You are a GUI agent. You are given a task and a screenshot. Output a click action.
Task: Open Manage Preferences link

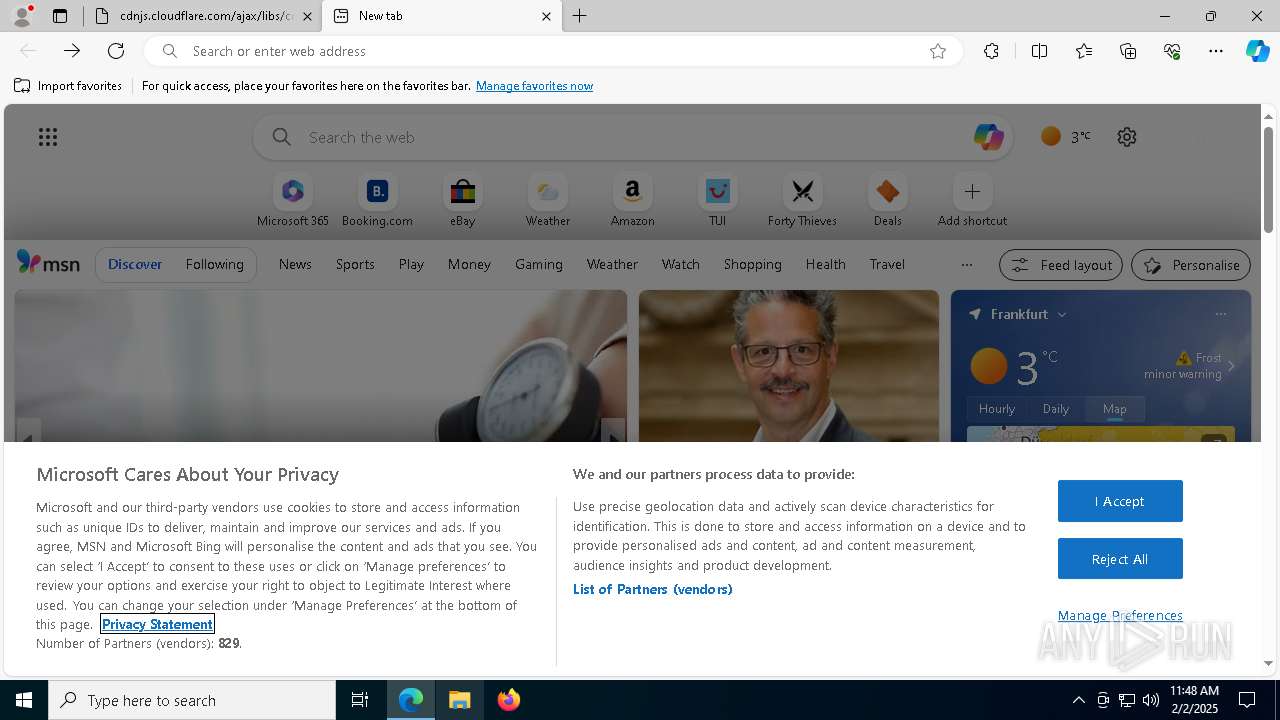pos(1120,615)
